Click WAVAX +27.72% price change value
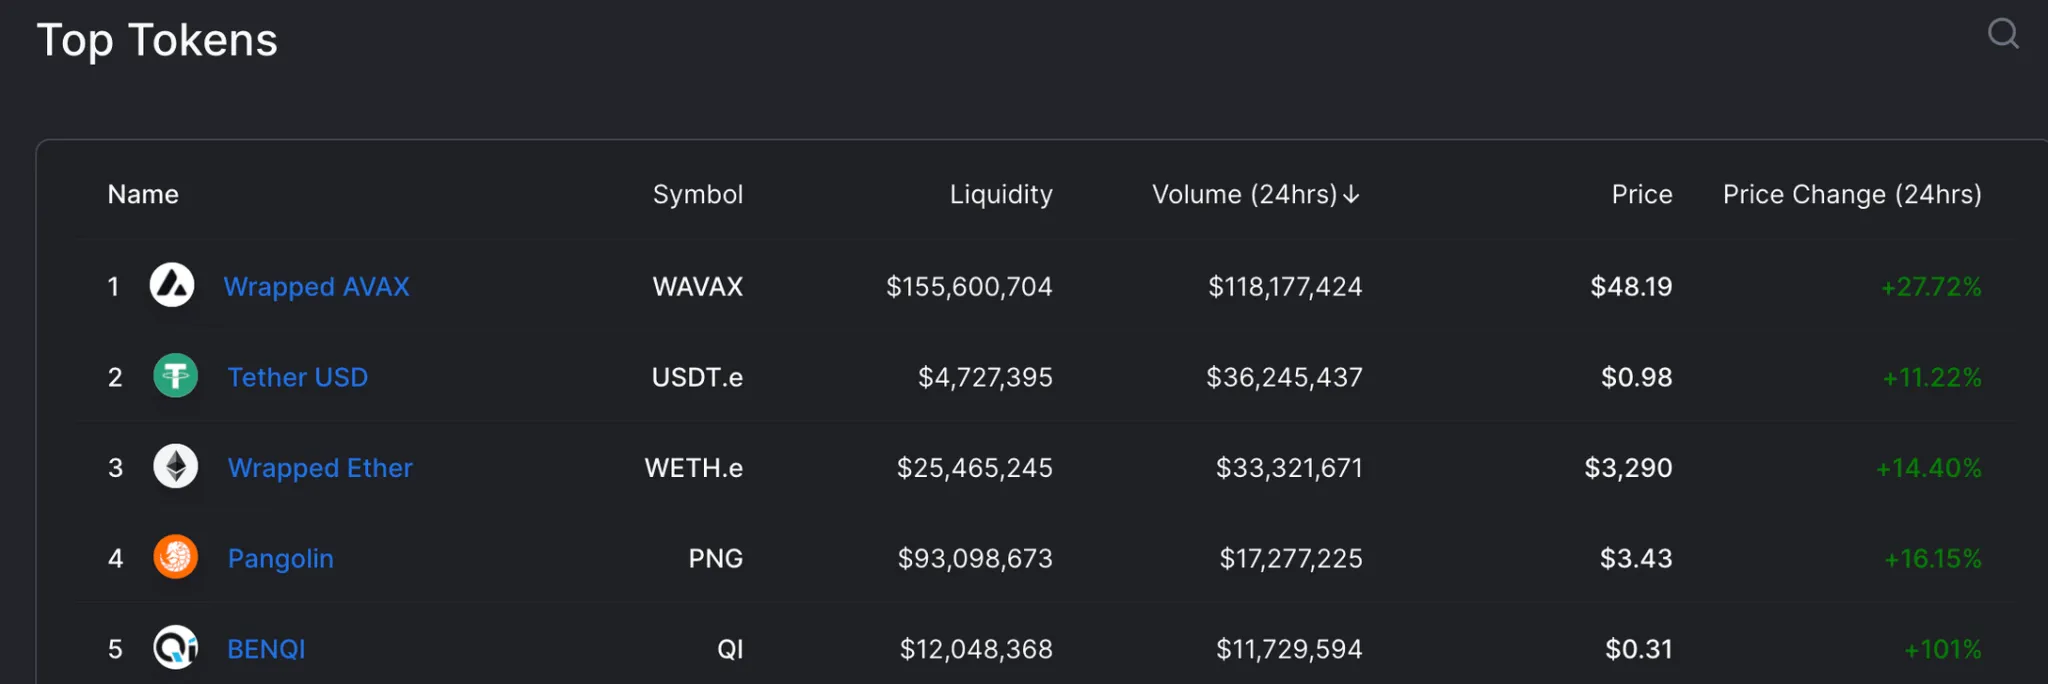Image resolution: width=2048 pixels, height=684 pixels. 1930,287
